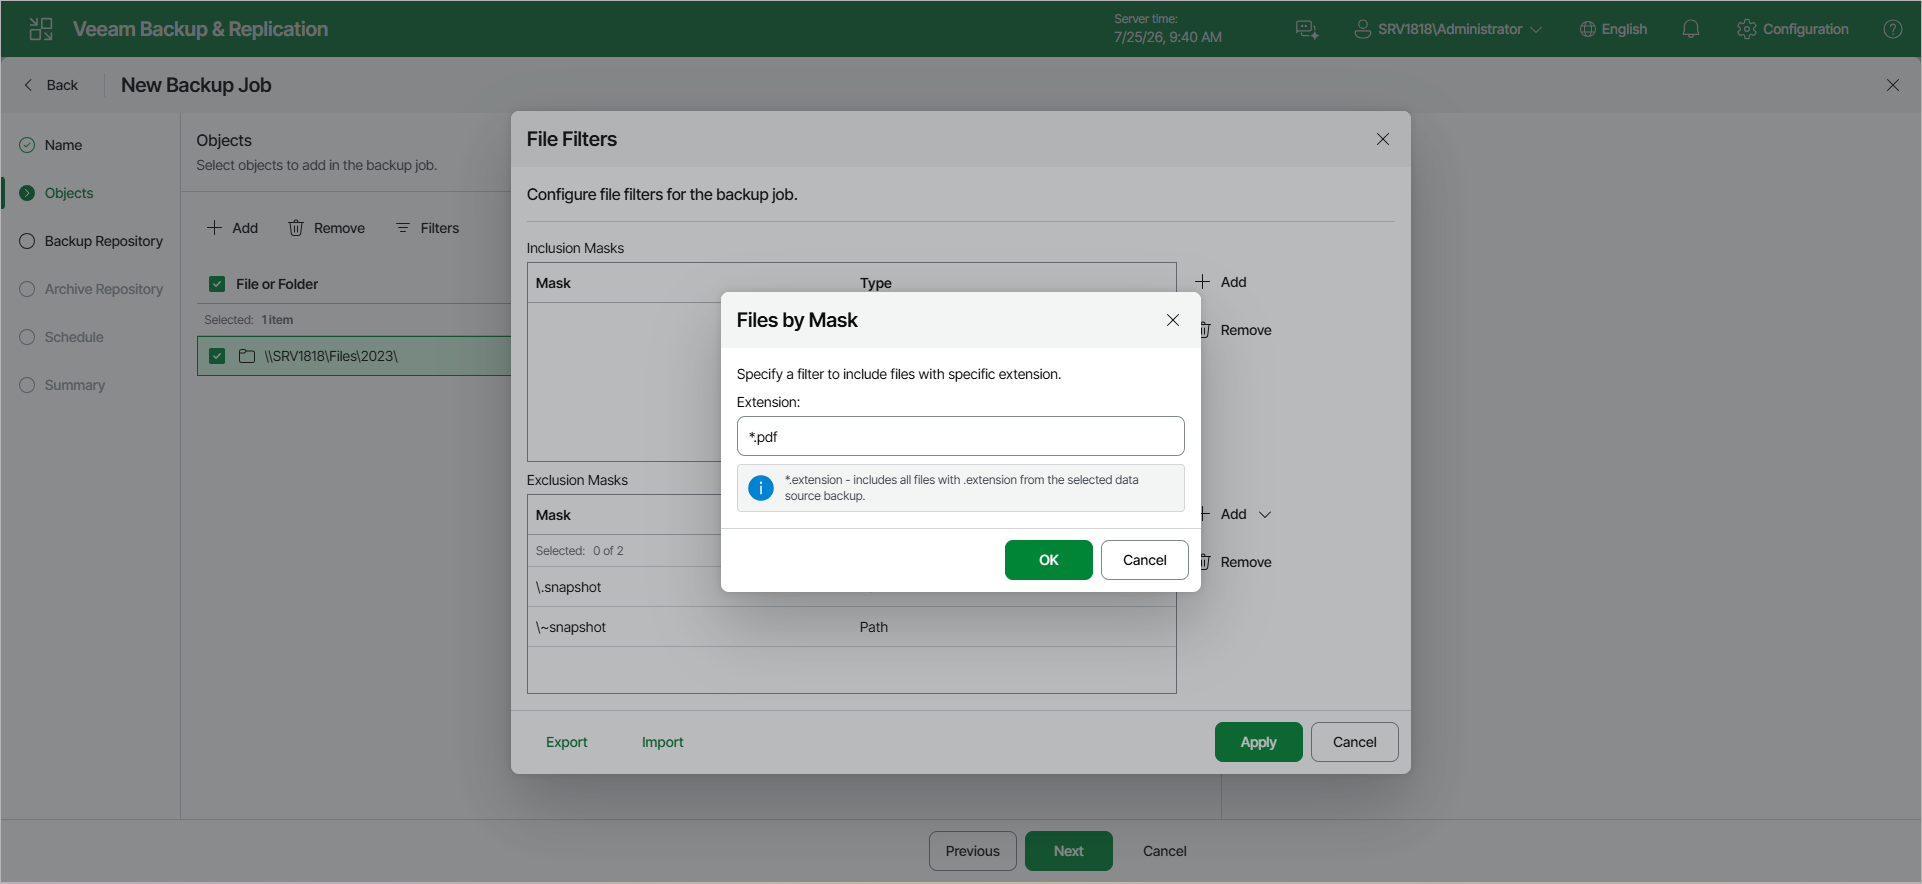Change language from English

pos(1613,29)
